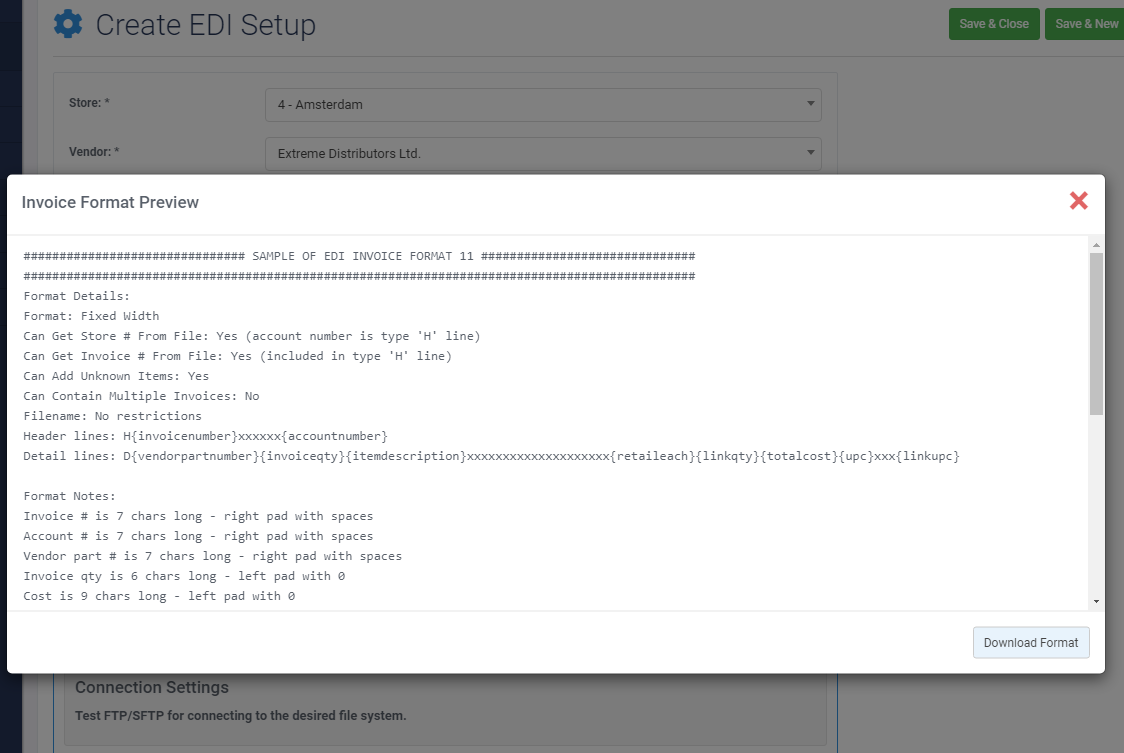Close the Invoice Format Preview with the red X
Image resolution: width=1124 pixels, height=753 pixels.
[x=1079, y=201]
